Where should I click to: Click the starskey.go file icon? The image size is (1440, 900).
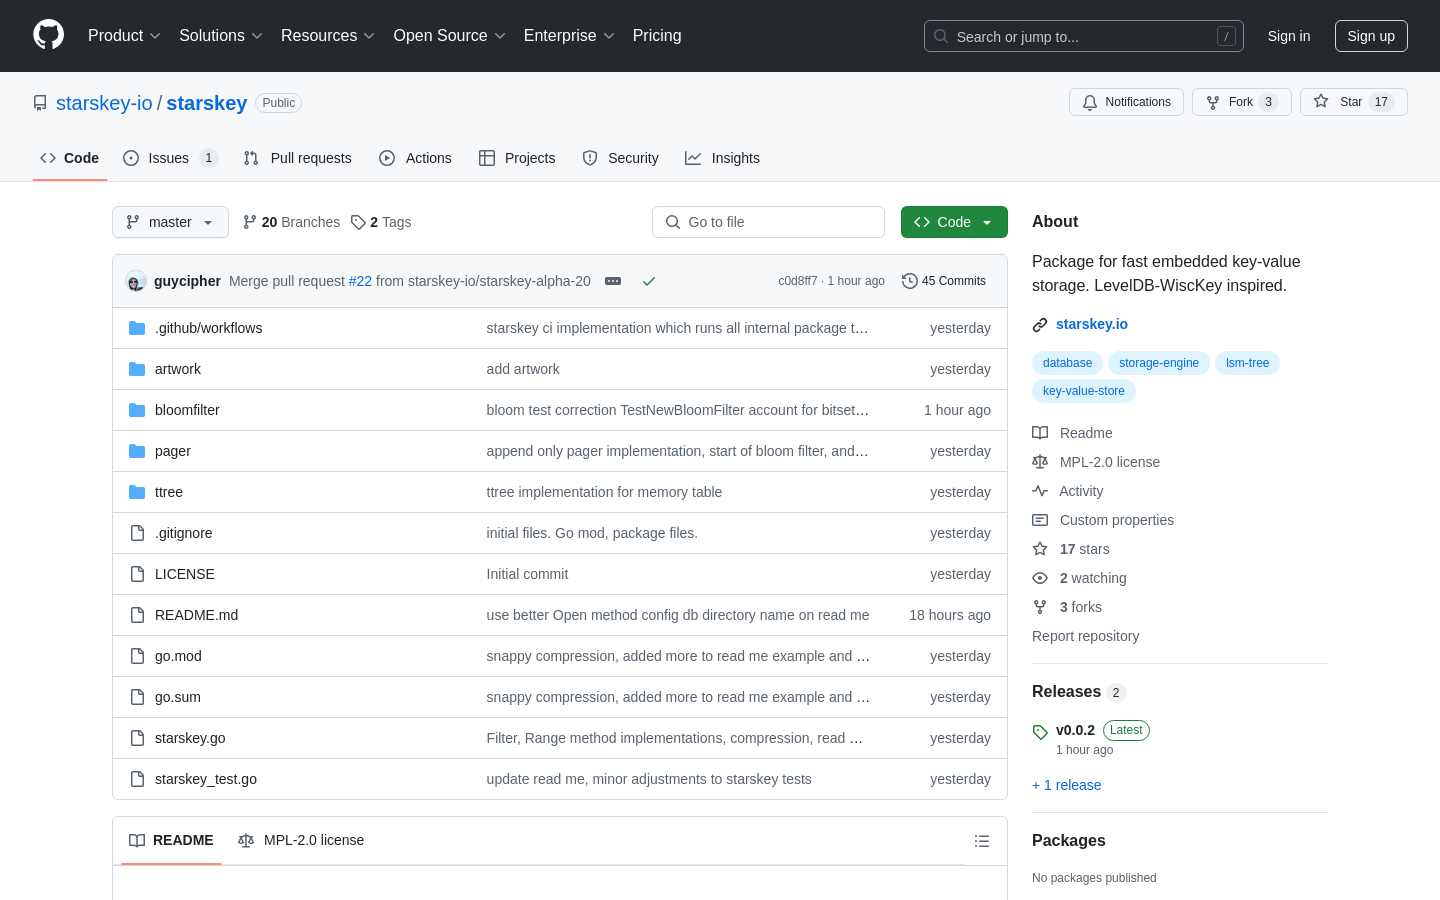click(x=137, y=738)
